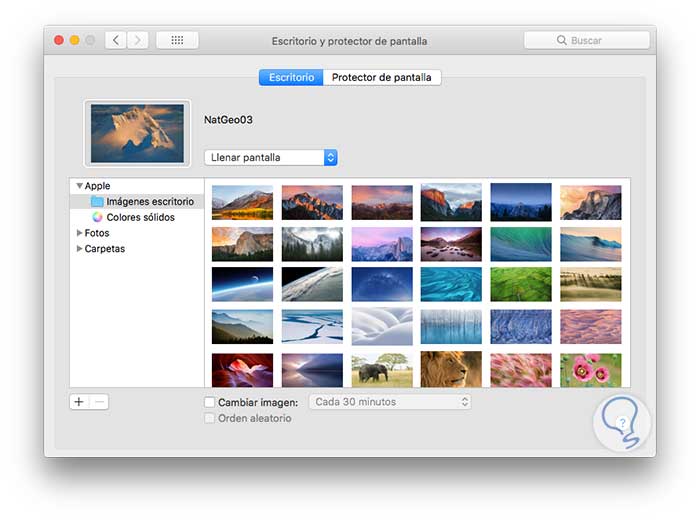
Task: Open the Protector de pantalla tab
Action: click(382, 77)
